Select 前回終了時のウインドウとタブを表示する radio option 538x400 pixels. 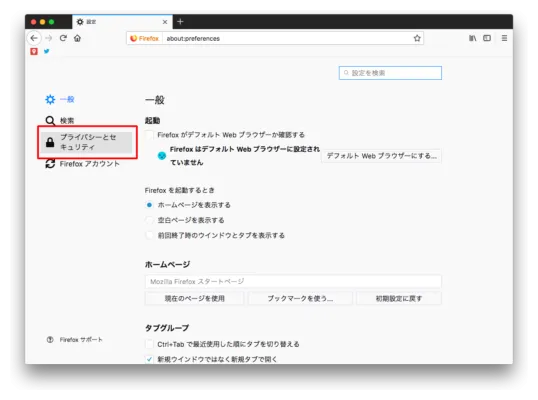pyautogui.click(x=149, y=235)
